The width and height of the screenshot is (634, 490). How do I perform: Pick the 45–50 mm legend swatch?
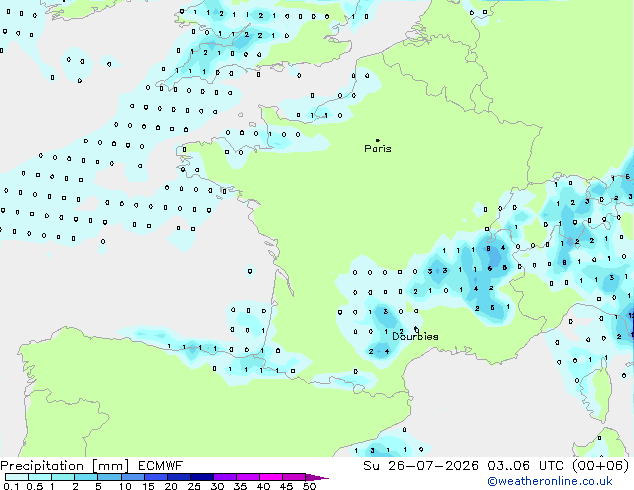click(x=294, y=477)
